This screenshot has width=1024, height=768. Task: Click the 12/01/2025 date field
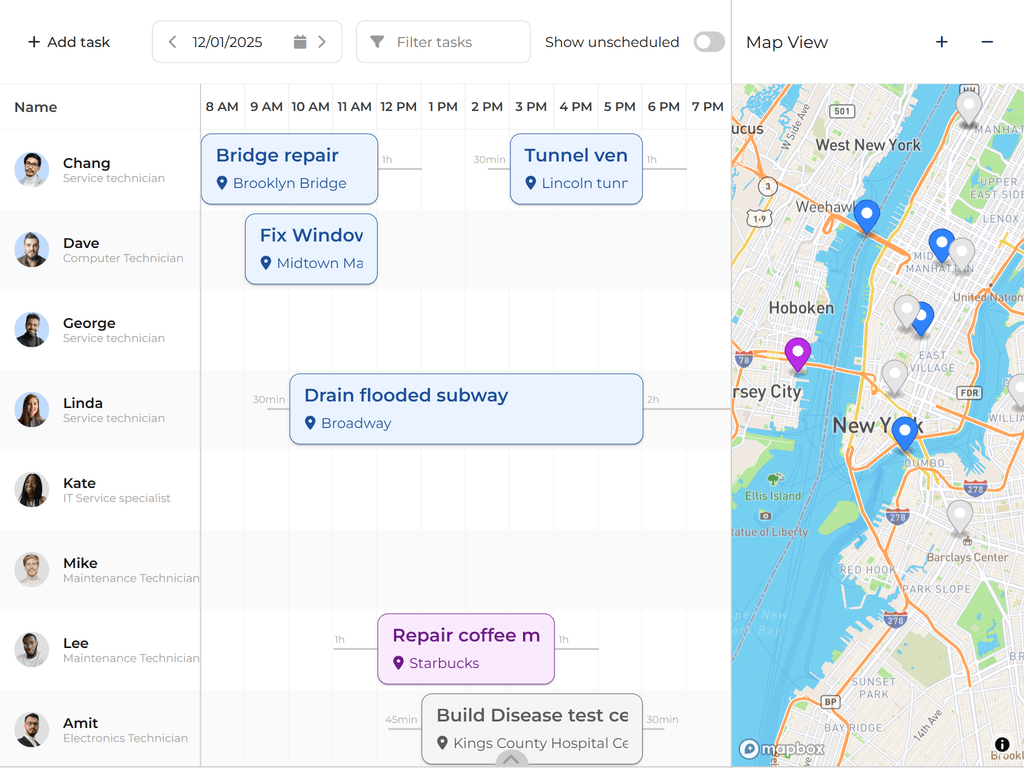pyautogui.click(x=228, y=42)
